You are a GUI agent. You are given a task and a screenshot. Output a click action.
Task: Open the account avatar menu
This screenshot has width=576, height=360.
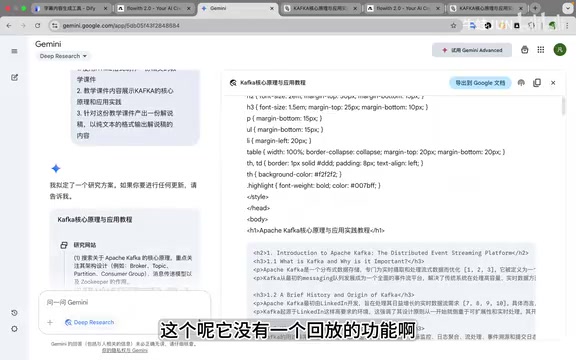[560, 50]
